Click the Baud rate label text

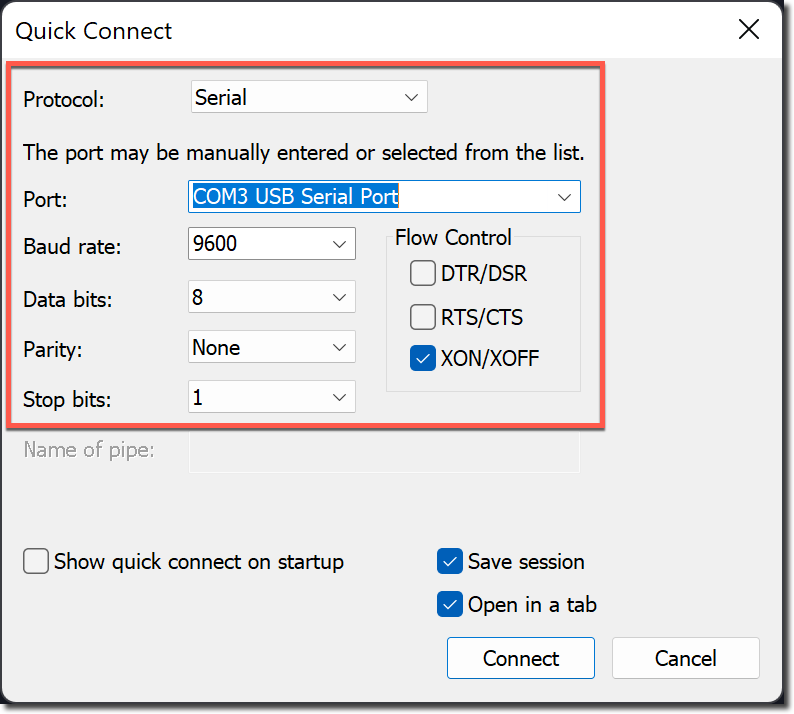click(x=71, y=246)
